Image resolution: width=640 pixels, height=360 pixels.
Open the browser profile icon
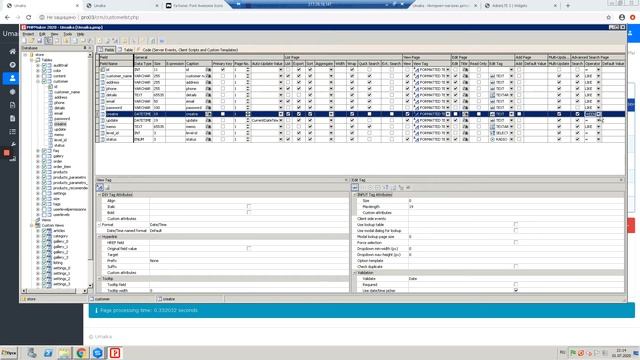tap(622, 17)
